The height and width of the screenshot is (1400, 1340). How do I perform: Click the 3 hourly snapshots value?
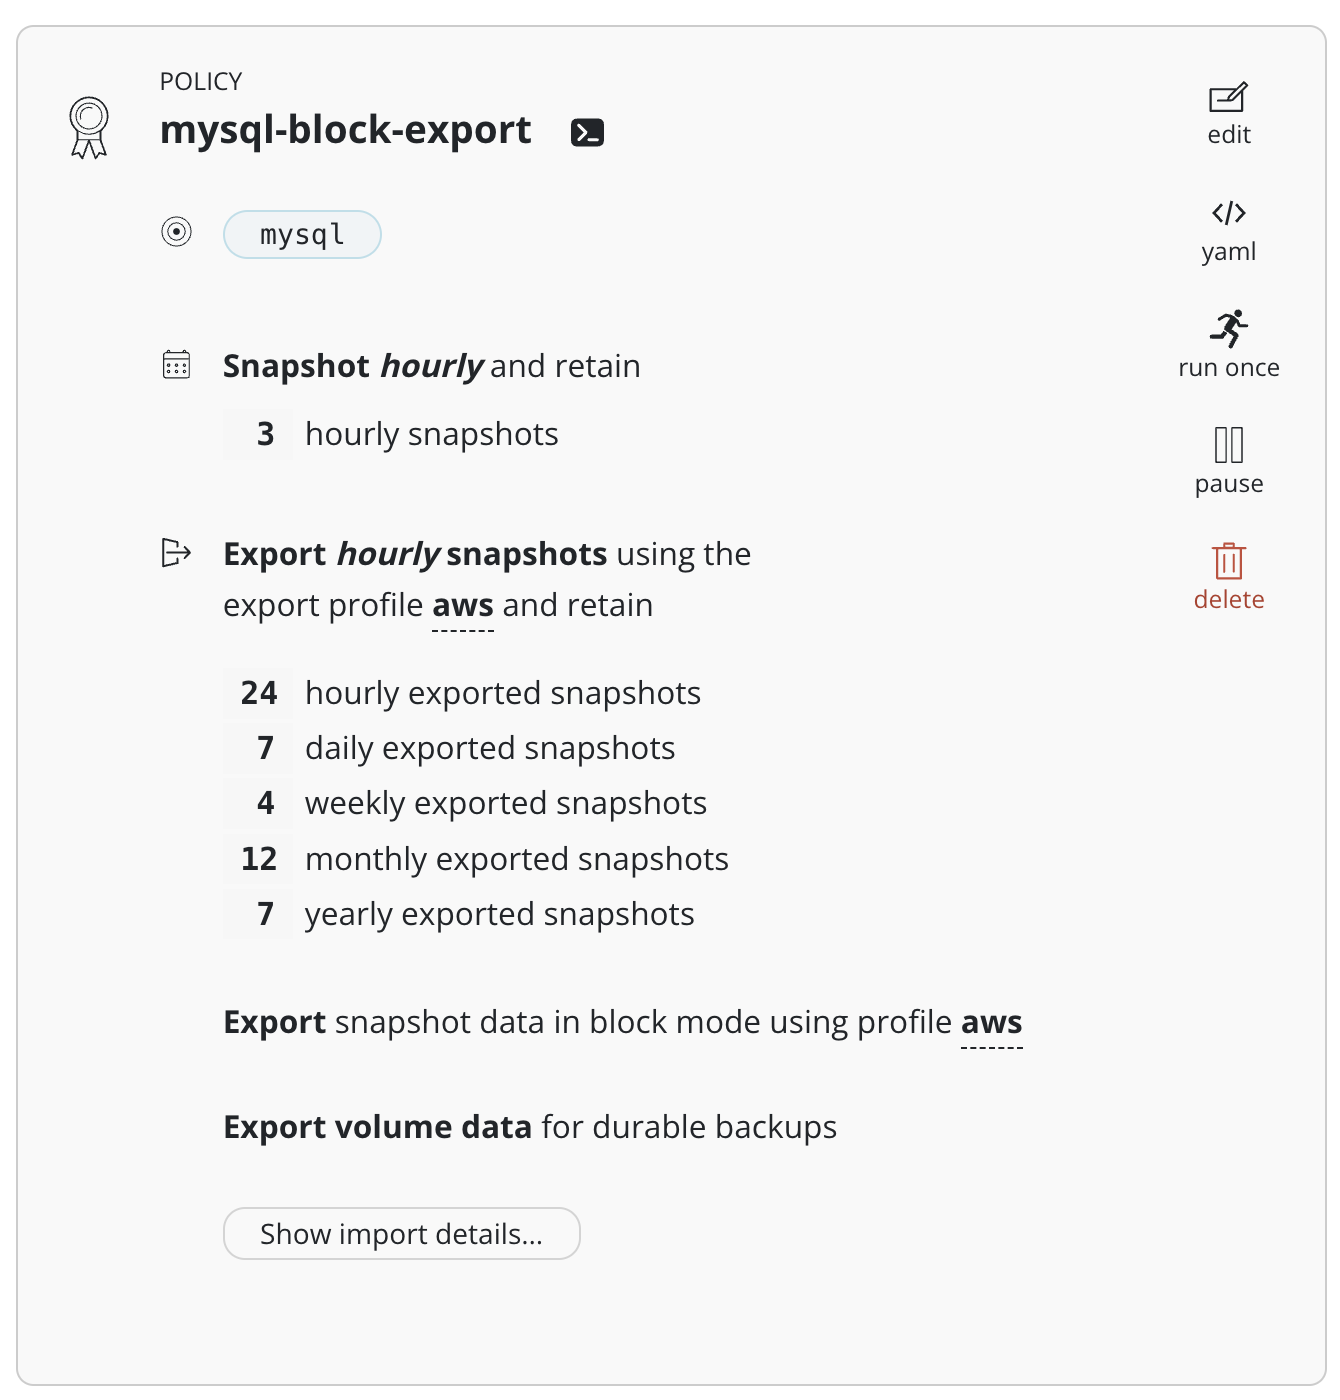pyautogui.click(x=265, y=434)
